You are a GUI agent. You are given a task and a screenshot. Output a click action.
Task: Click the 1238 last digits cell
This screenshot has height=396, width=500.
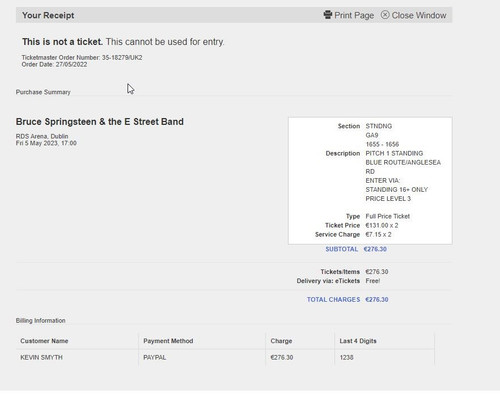[347, 357]
